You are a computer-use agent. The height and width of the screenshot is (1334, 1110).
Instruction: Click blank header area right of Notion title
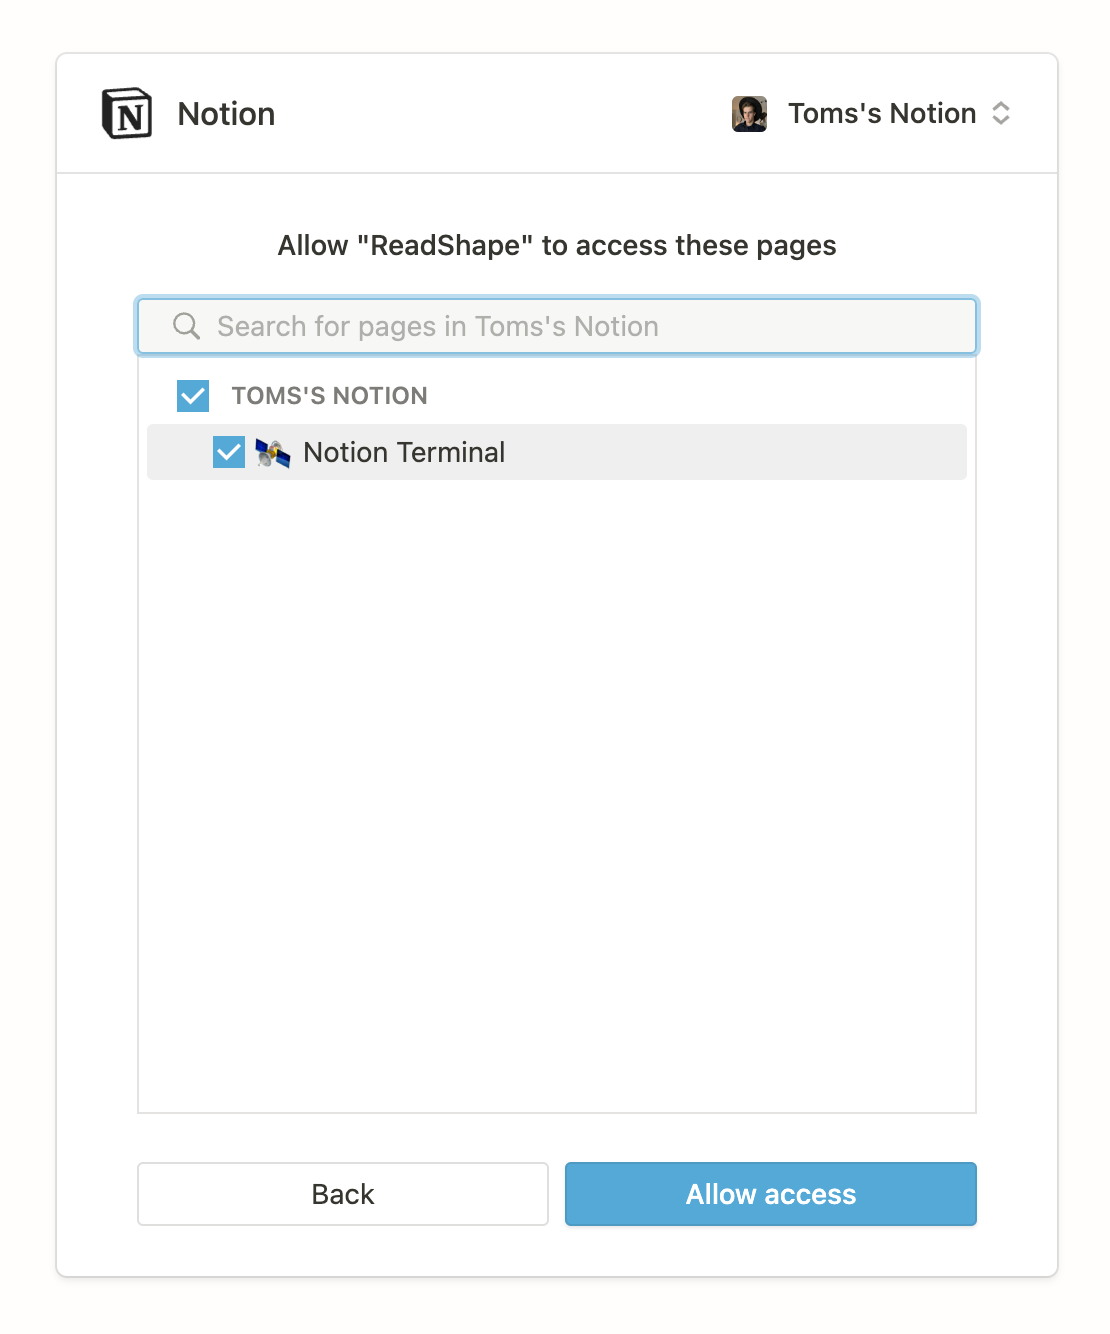tap(500, 114)
